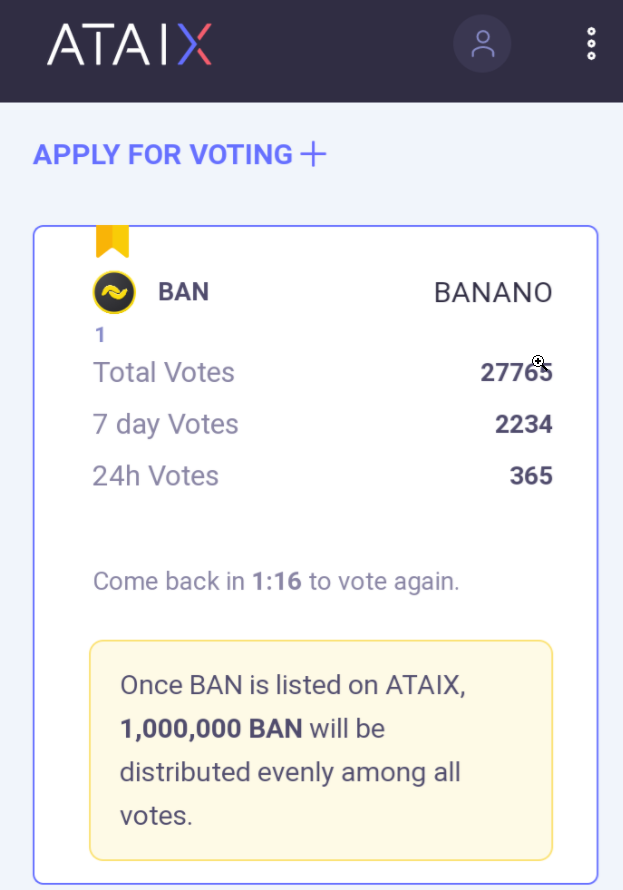Image resolution: width=623 pixels, height=890 pixels.
Task: Click the total votes value 27765
Action: [x=516, y=373]
